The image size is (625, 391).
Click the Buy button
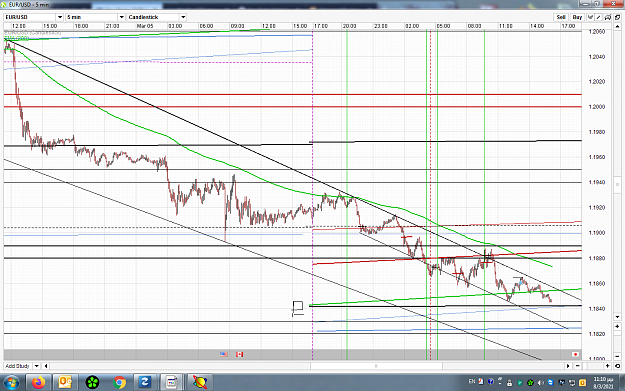[577, 17]
